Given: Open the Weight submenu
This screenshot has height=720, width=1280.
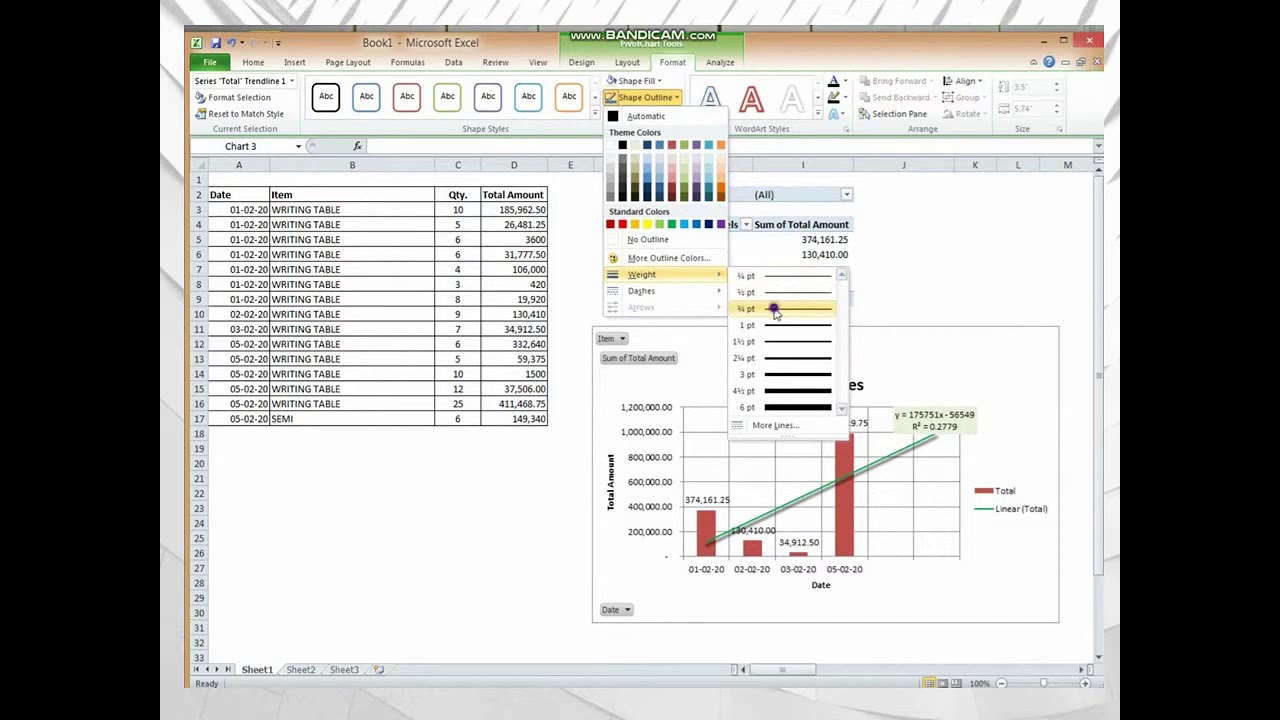Looking at the screenshot, I should (x=665, y=275).
